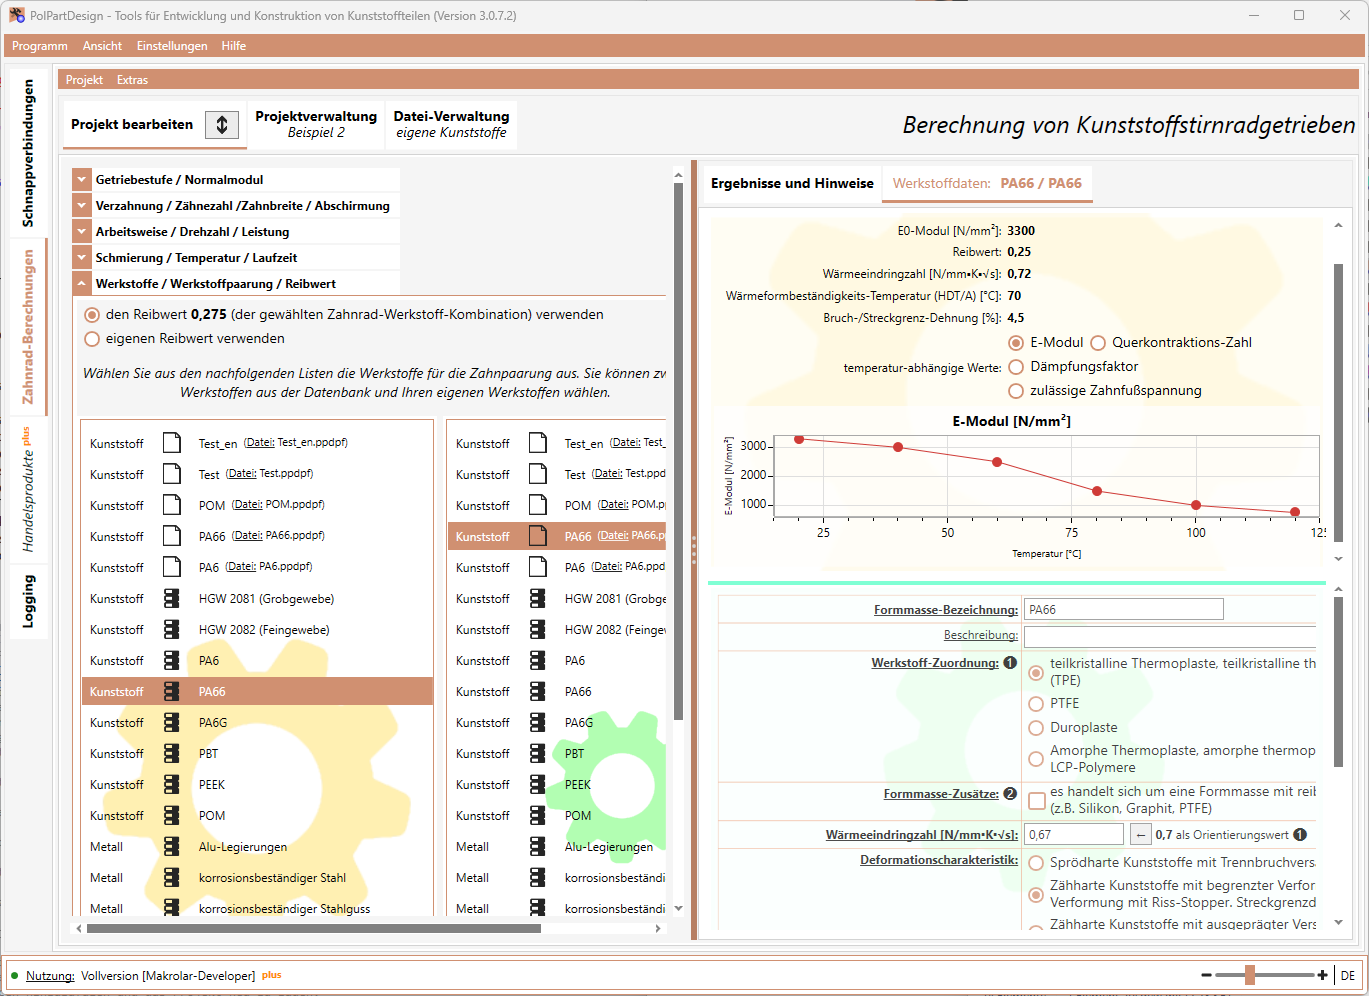Open the Logging side tab
1369x996 pixels.
point(28,601)
